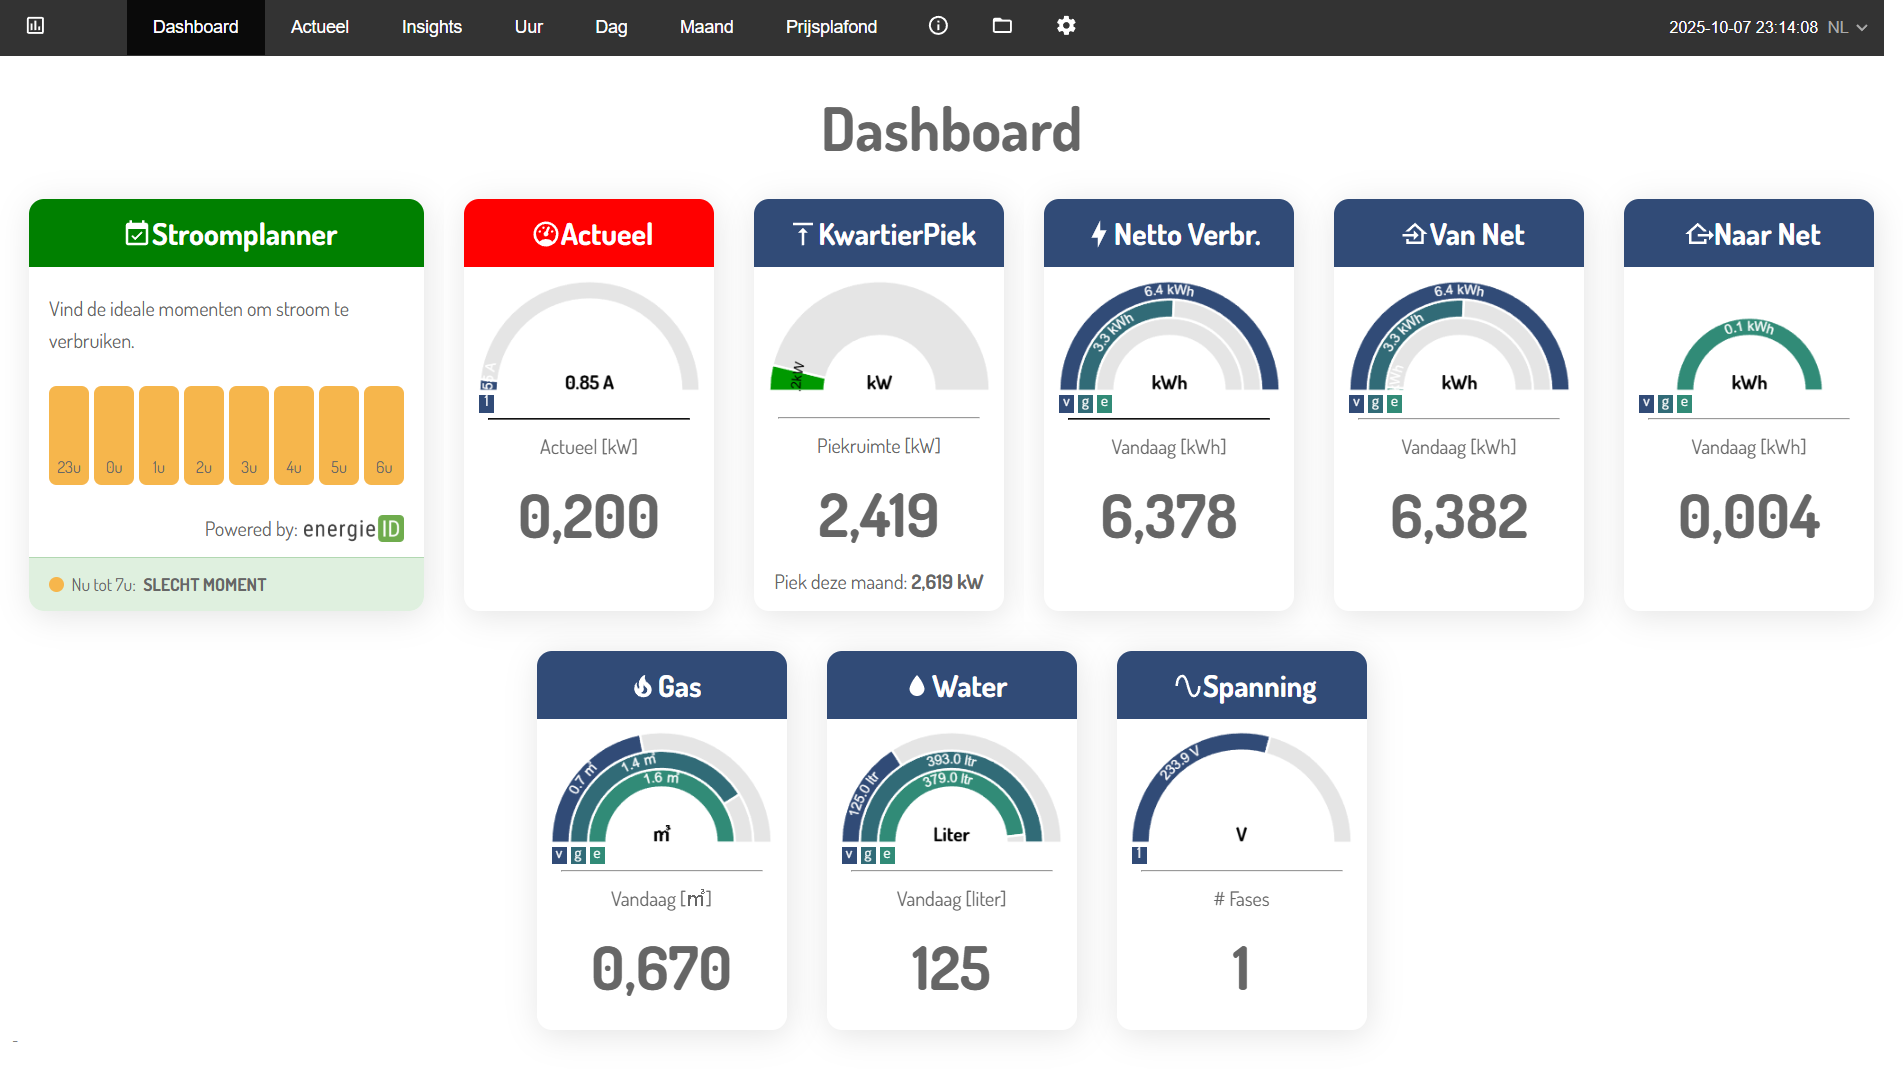Open the folder icon in the navigation bar
The image size is (1903, 1090).
[1001, 26]
